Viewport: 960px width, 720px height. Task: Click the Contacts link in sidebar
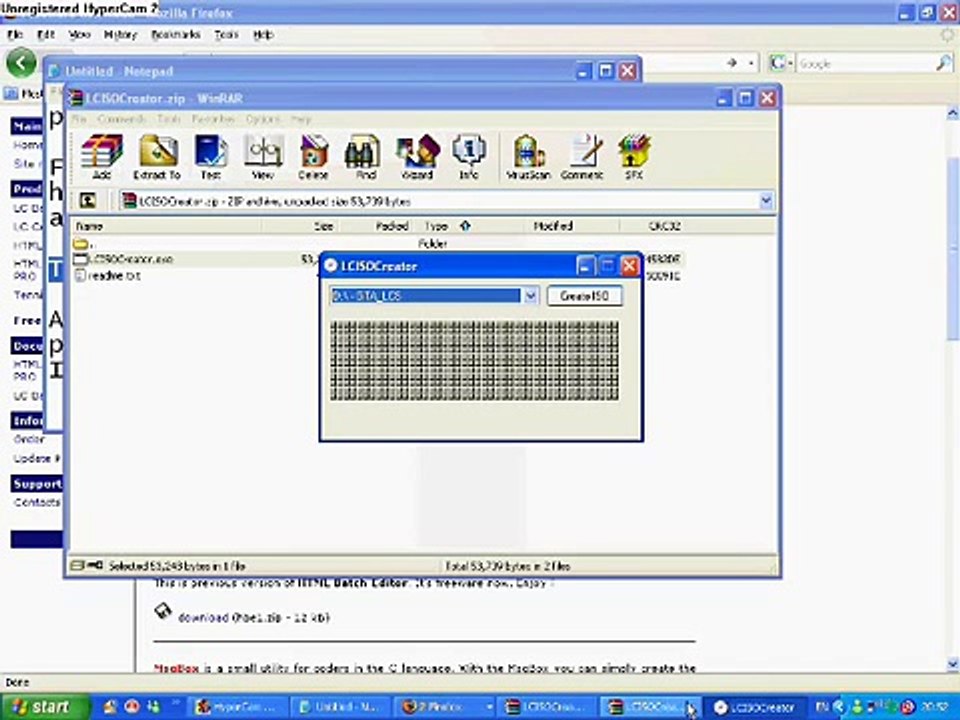37,503
